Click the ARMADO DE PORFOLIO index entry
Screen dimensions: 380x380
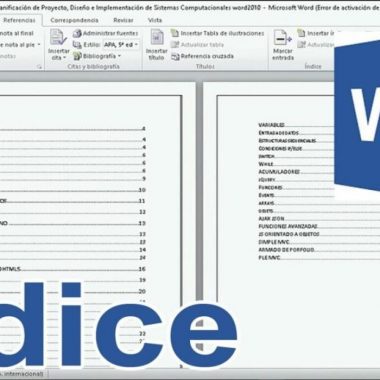pos(286,250)
